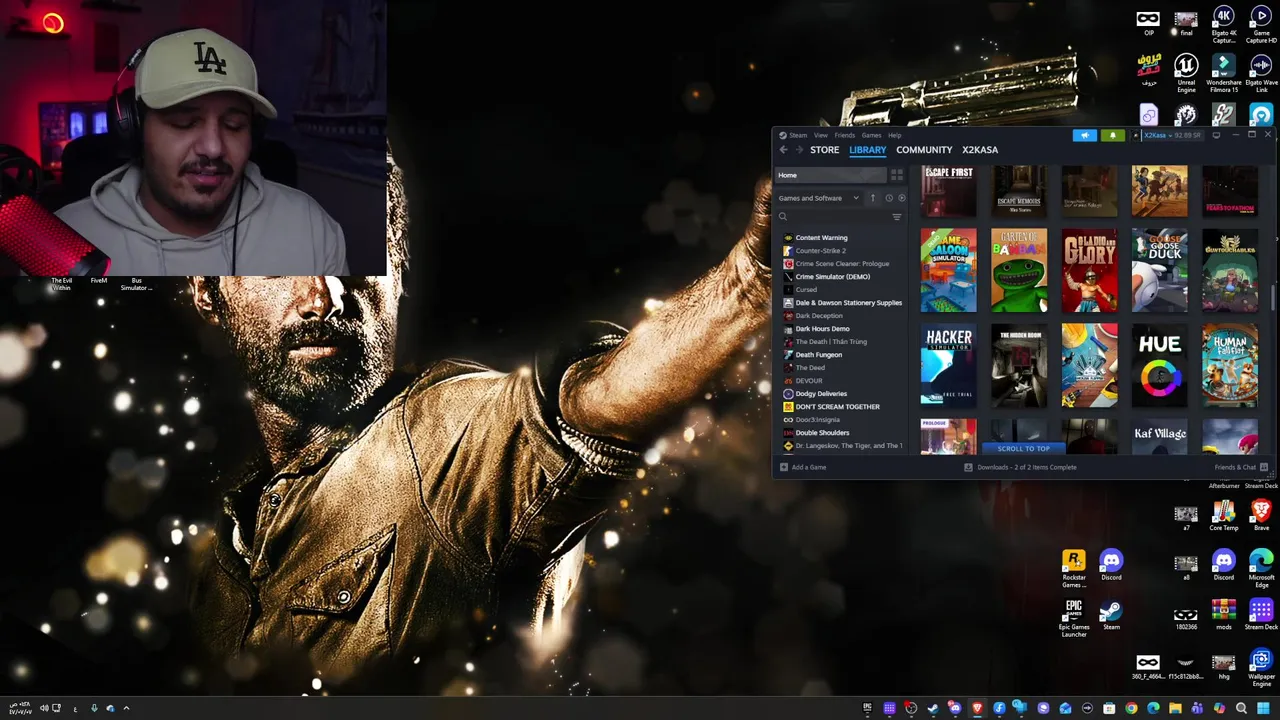Open the Help menu

coord(894,135)
